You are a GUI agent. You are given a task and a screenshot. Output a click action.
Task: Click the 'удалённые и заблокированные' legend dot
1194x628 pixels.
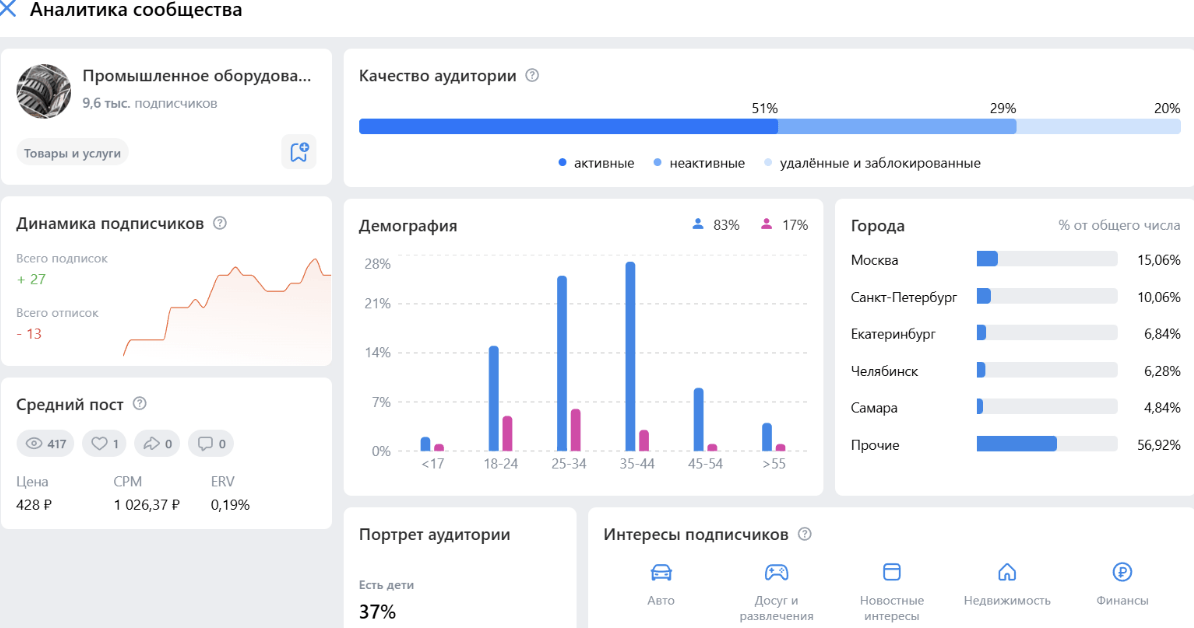point(768,162)
